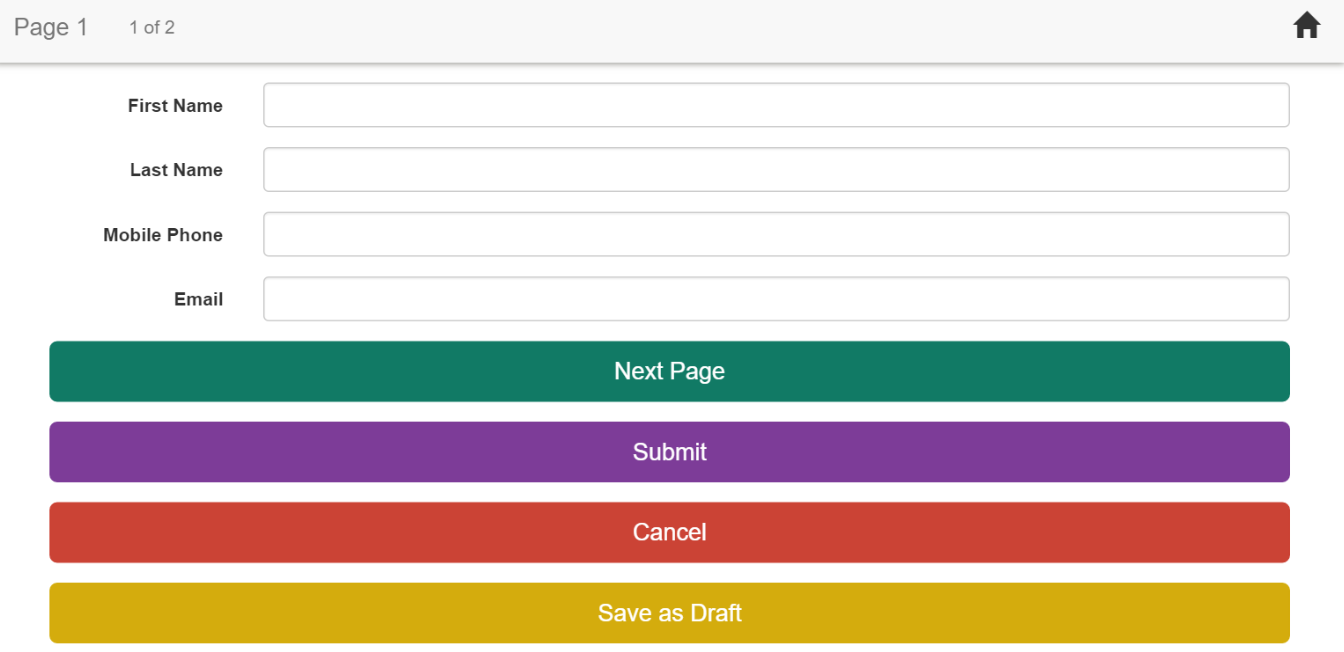Screen dimensions: 1344x652
Task: Click the Submit button
Action: [669, 452]
